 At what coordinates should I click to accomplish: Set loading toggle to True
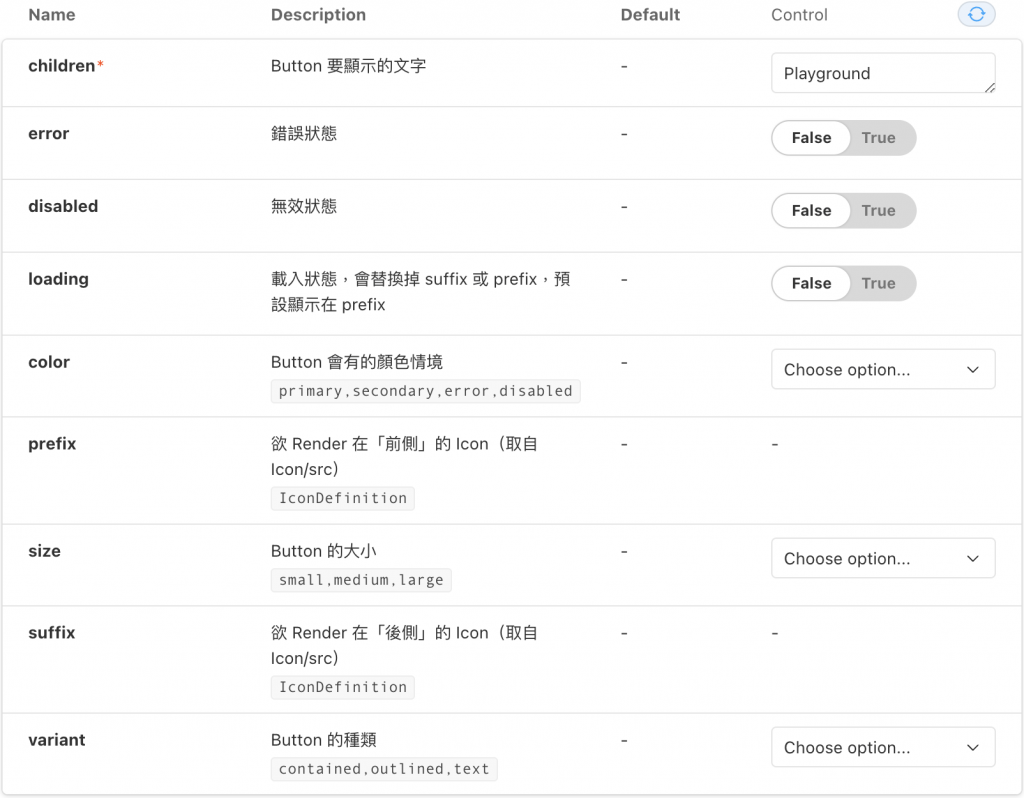(x=878, y=284)
